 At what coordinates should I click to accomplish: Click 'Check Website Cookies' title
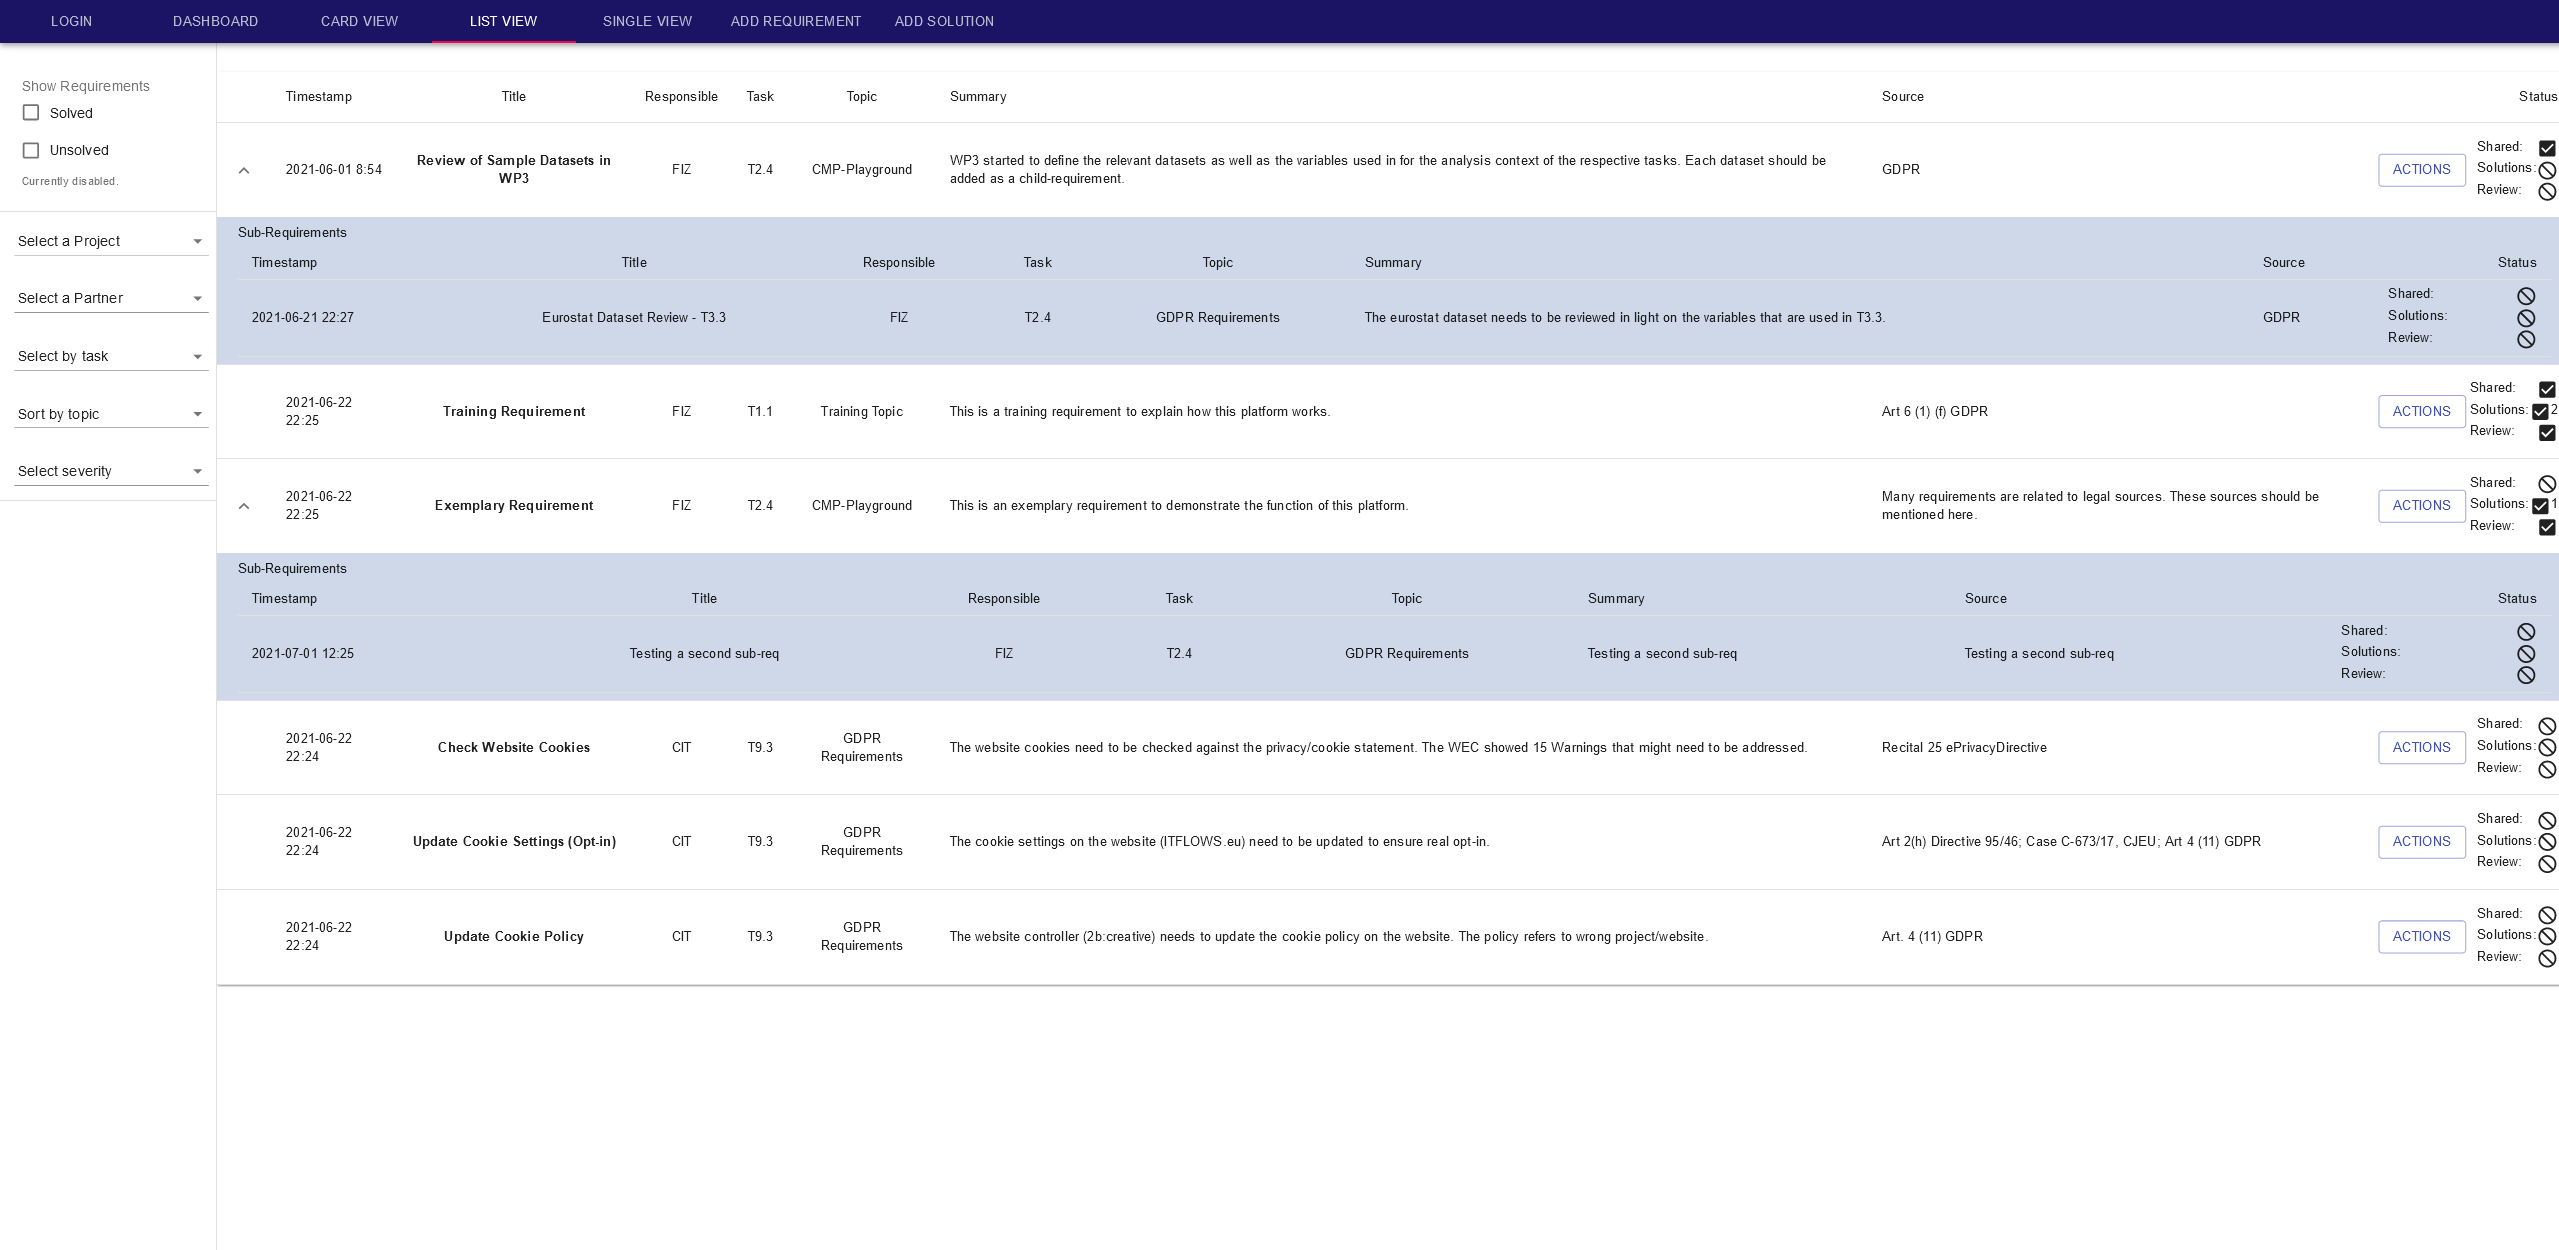pyautogui.click(x=514, y=748)
